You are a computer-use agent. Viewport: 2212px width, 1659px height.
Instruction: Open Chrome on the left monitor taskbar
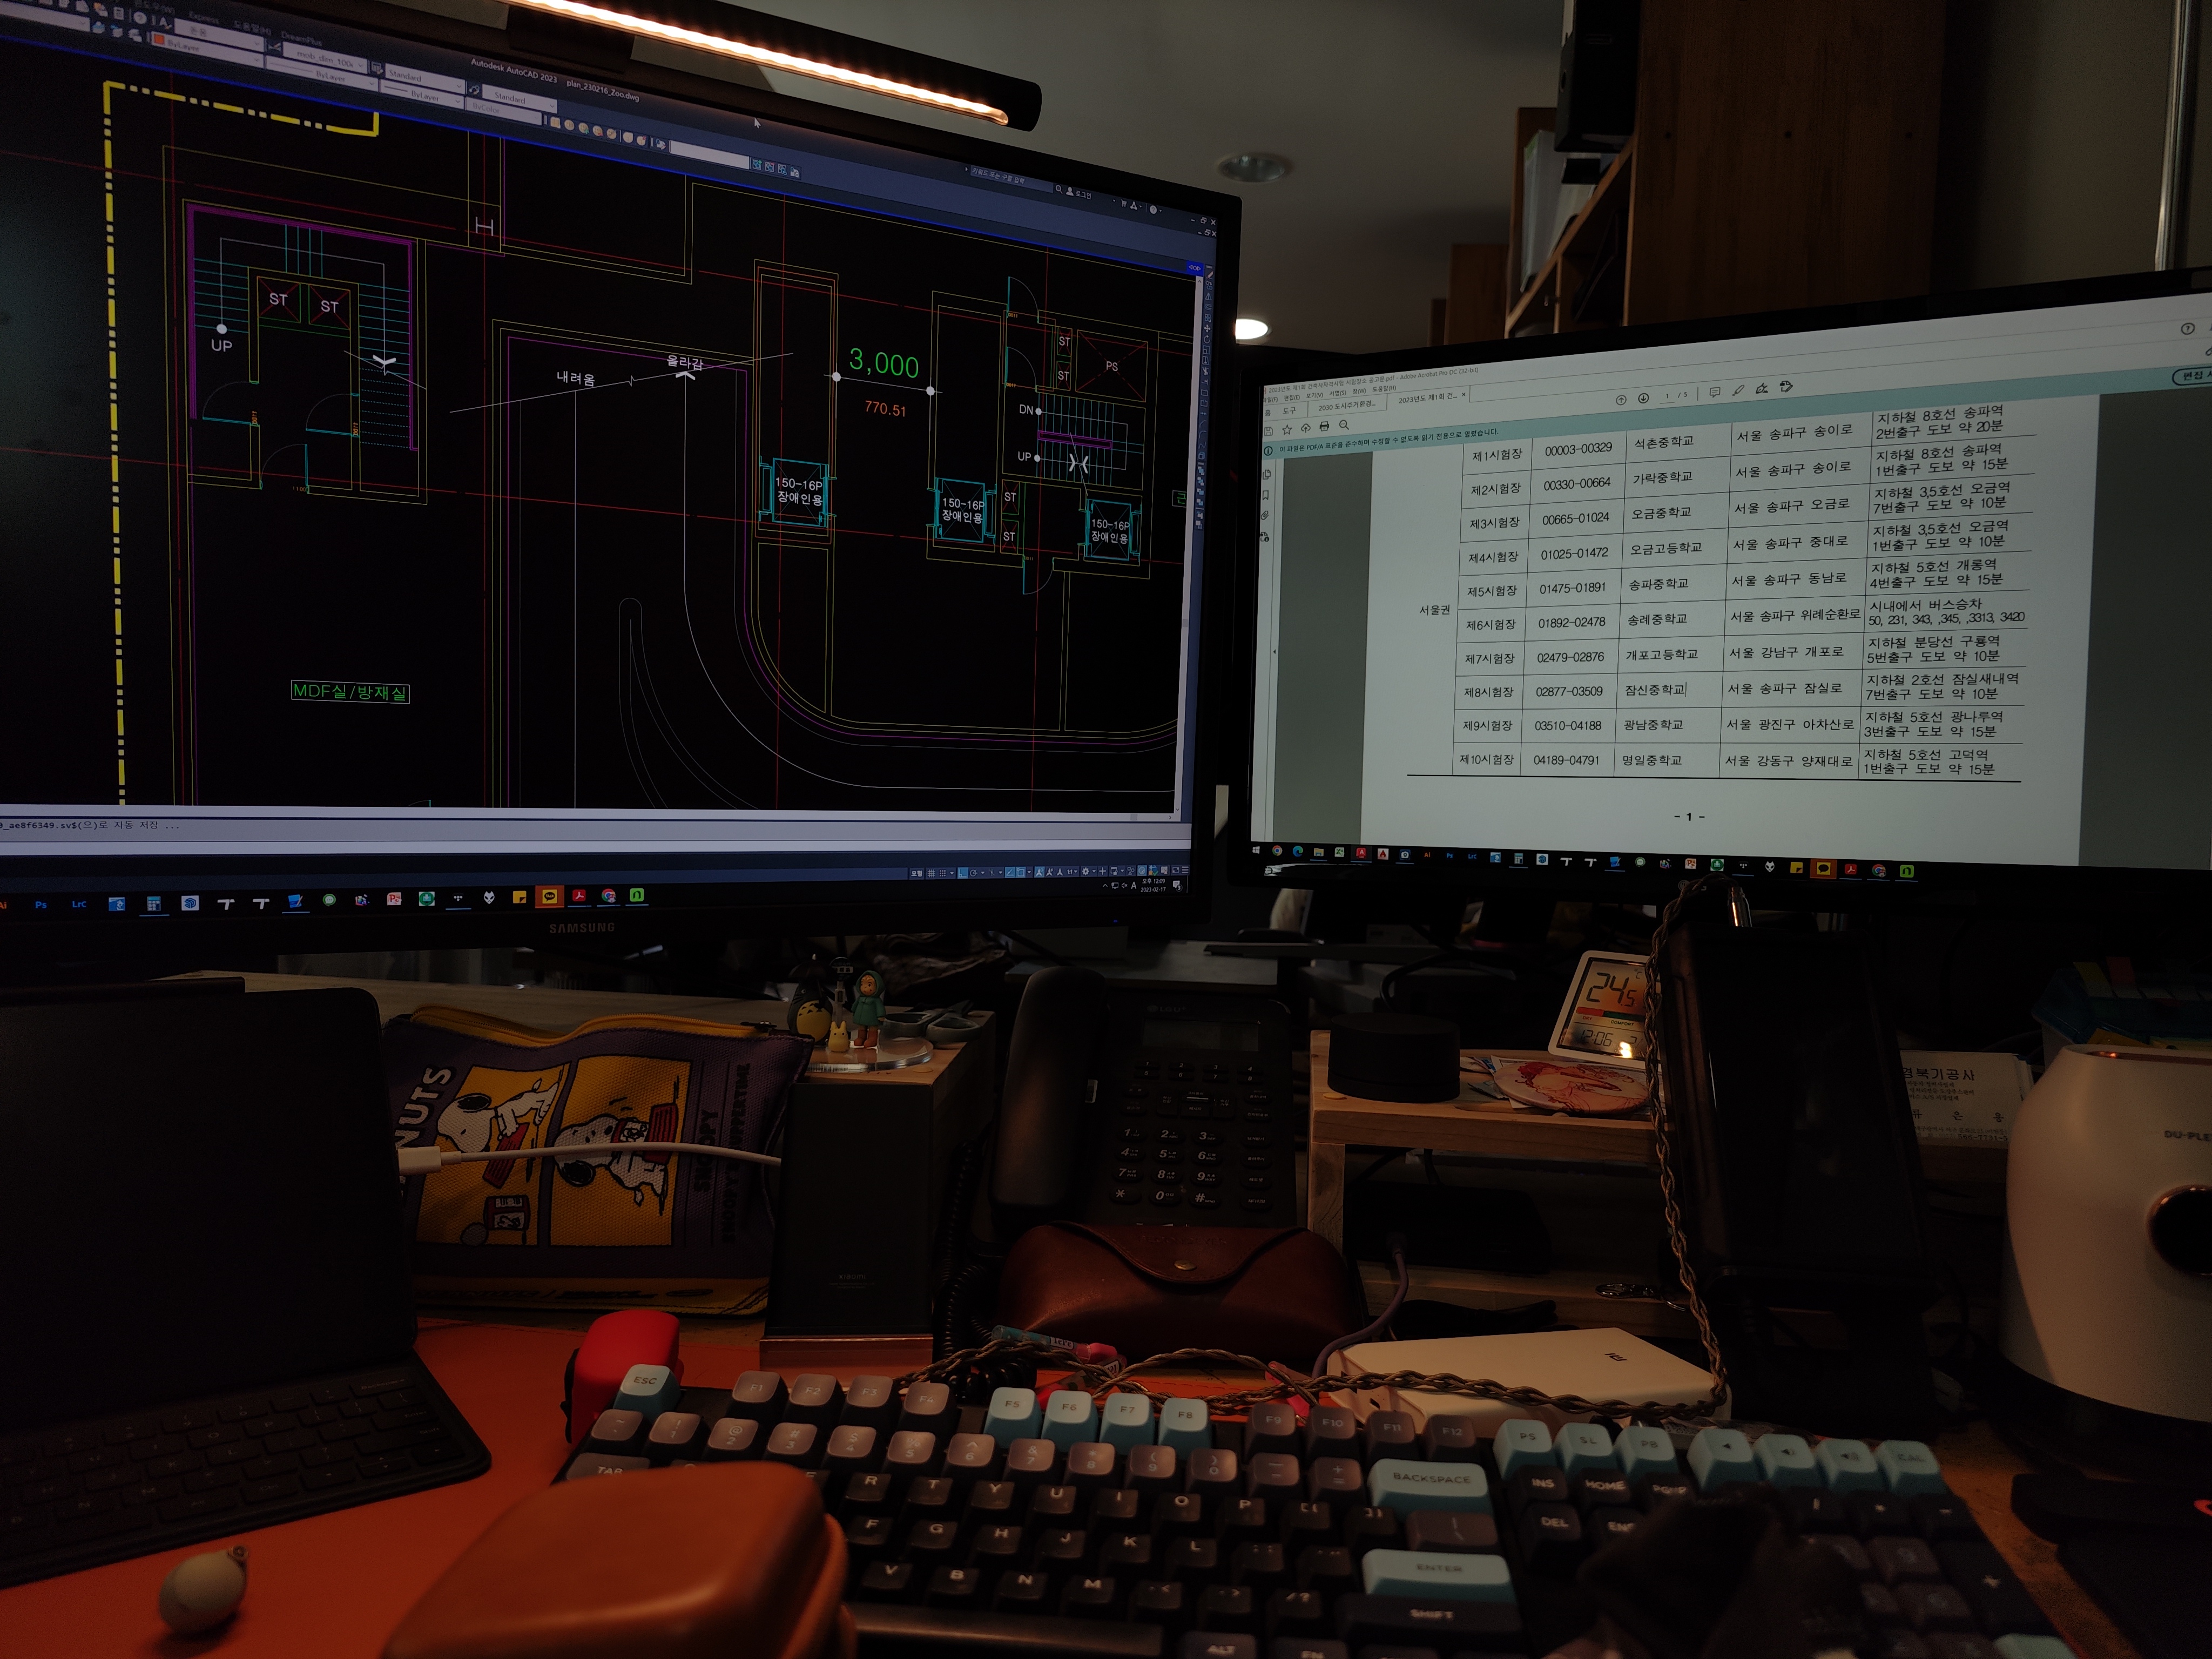(x=609, y=895)
